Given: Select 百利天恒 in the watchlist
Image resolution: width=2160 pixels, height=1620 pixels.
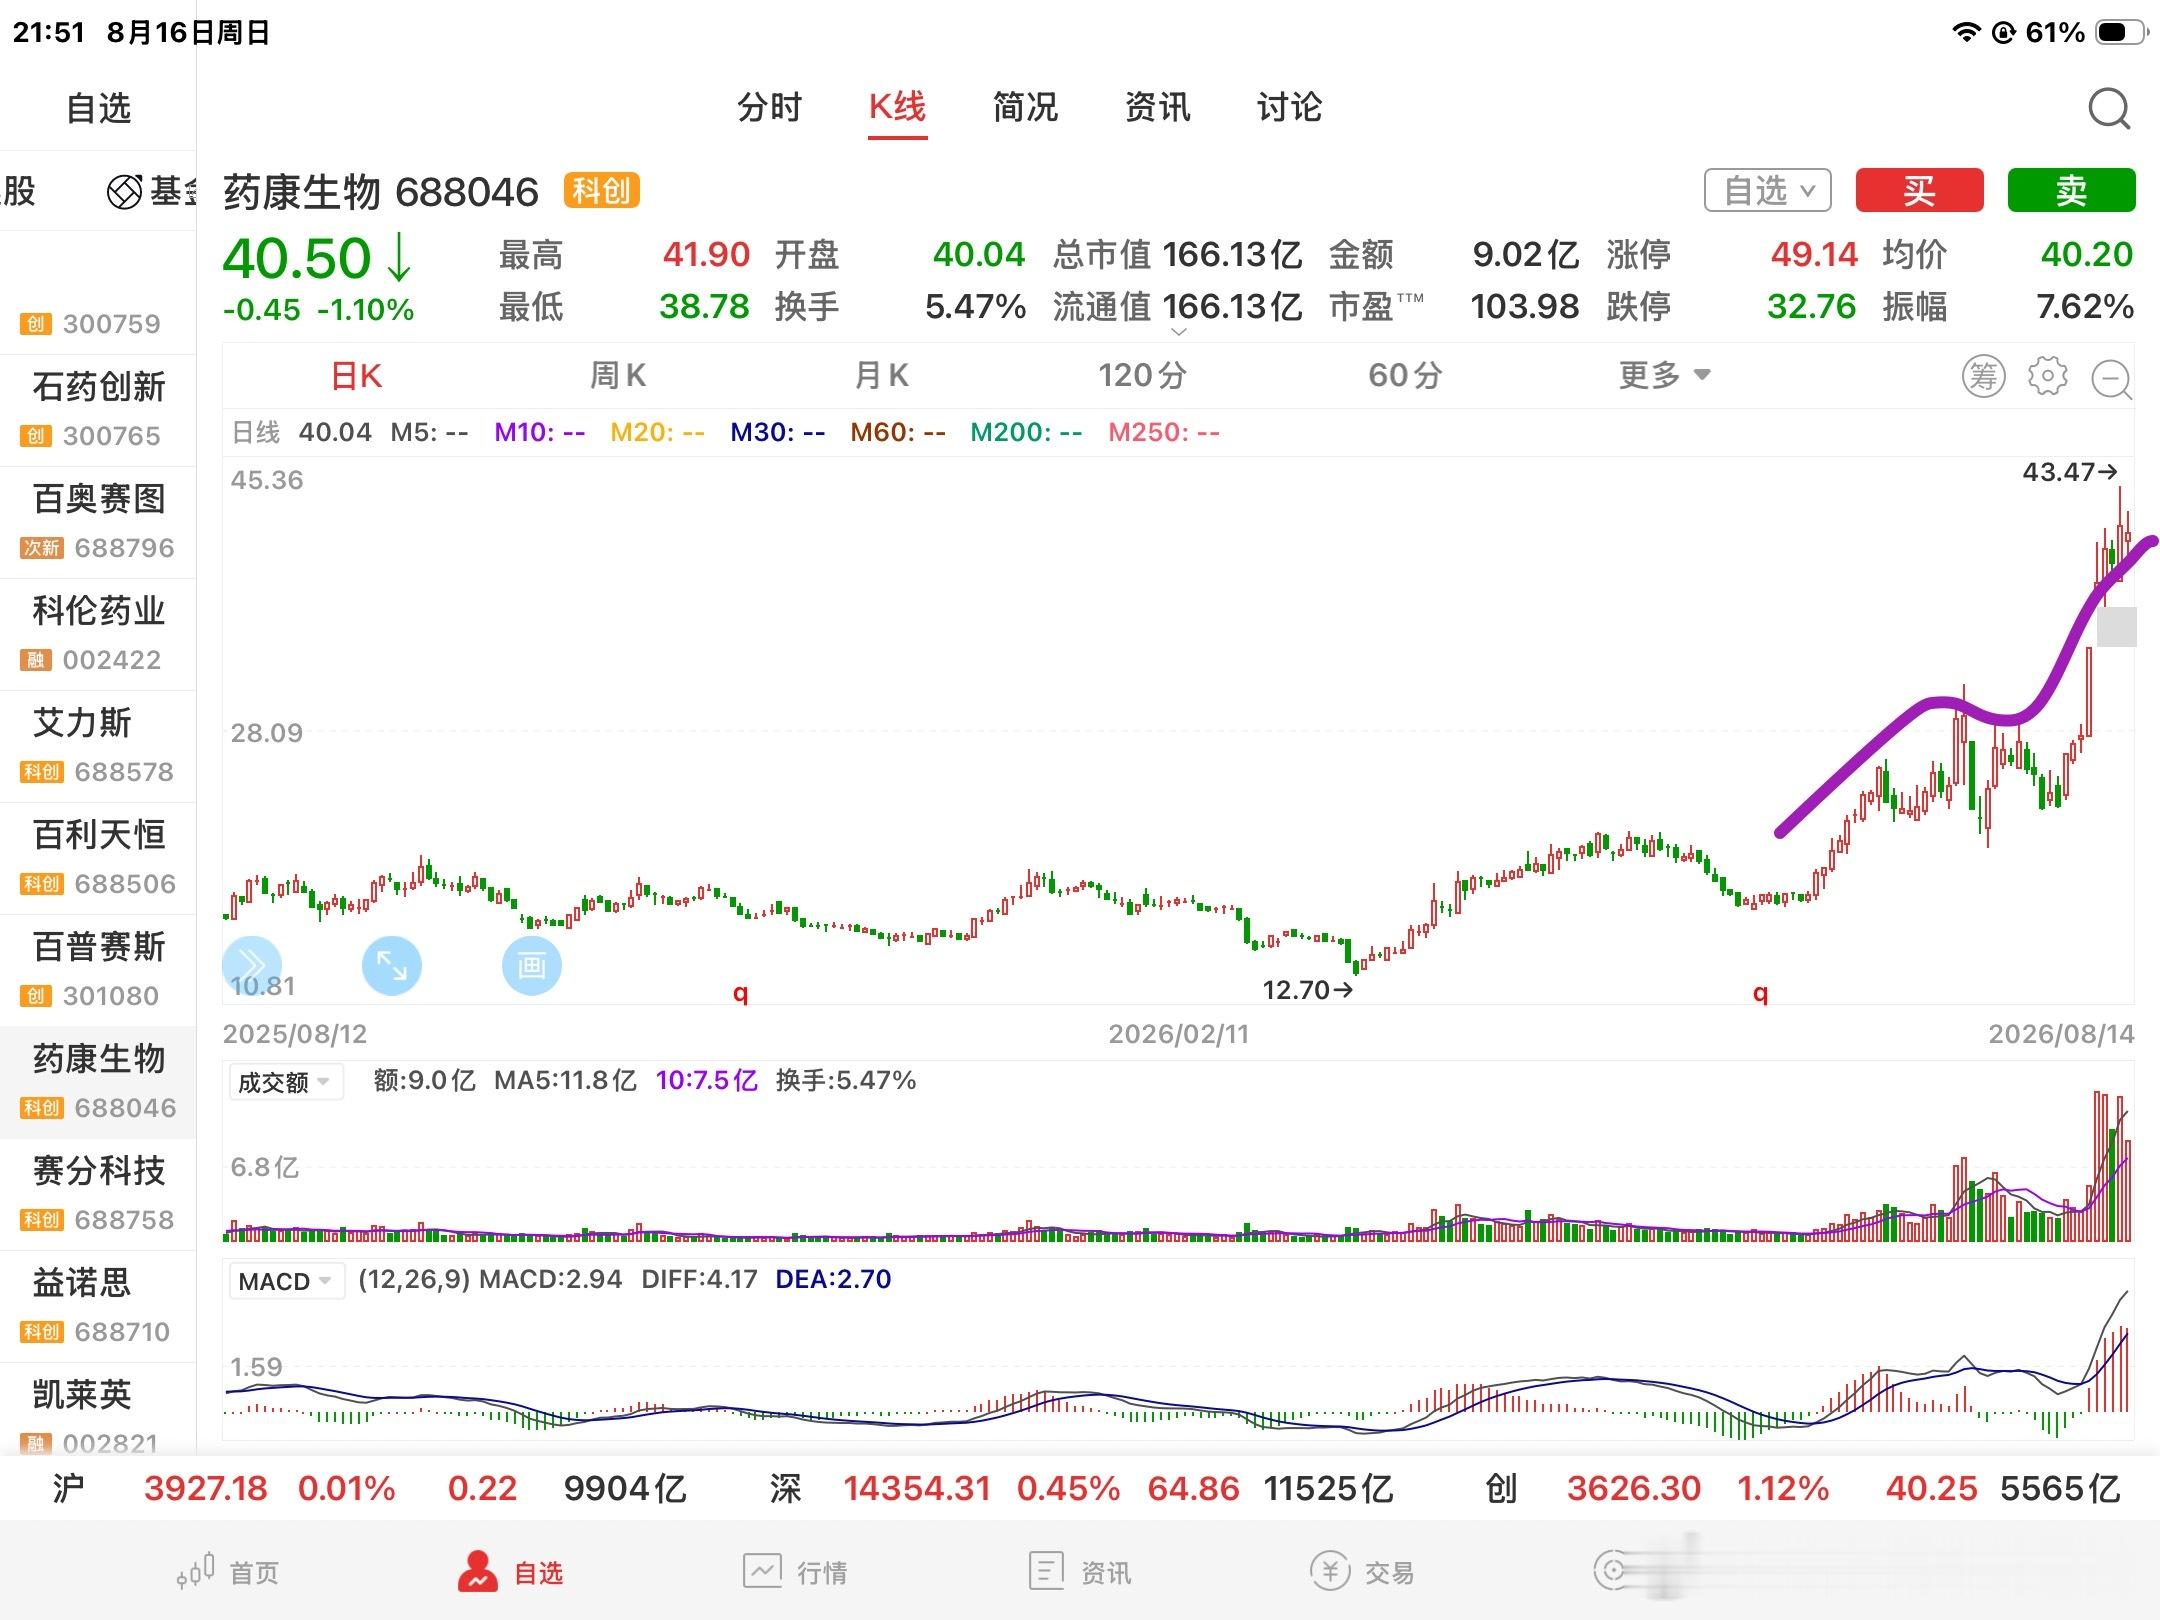Looking at the screenshot, I should pyautogui.click(x=98, y=858).
